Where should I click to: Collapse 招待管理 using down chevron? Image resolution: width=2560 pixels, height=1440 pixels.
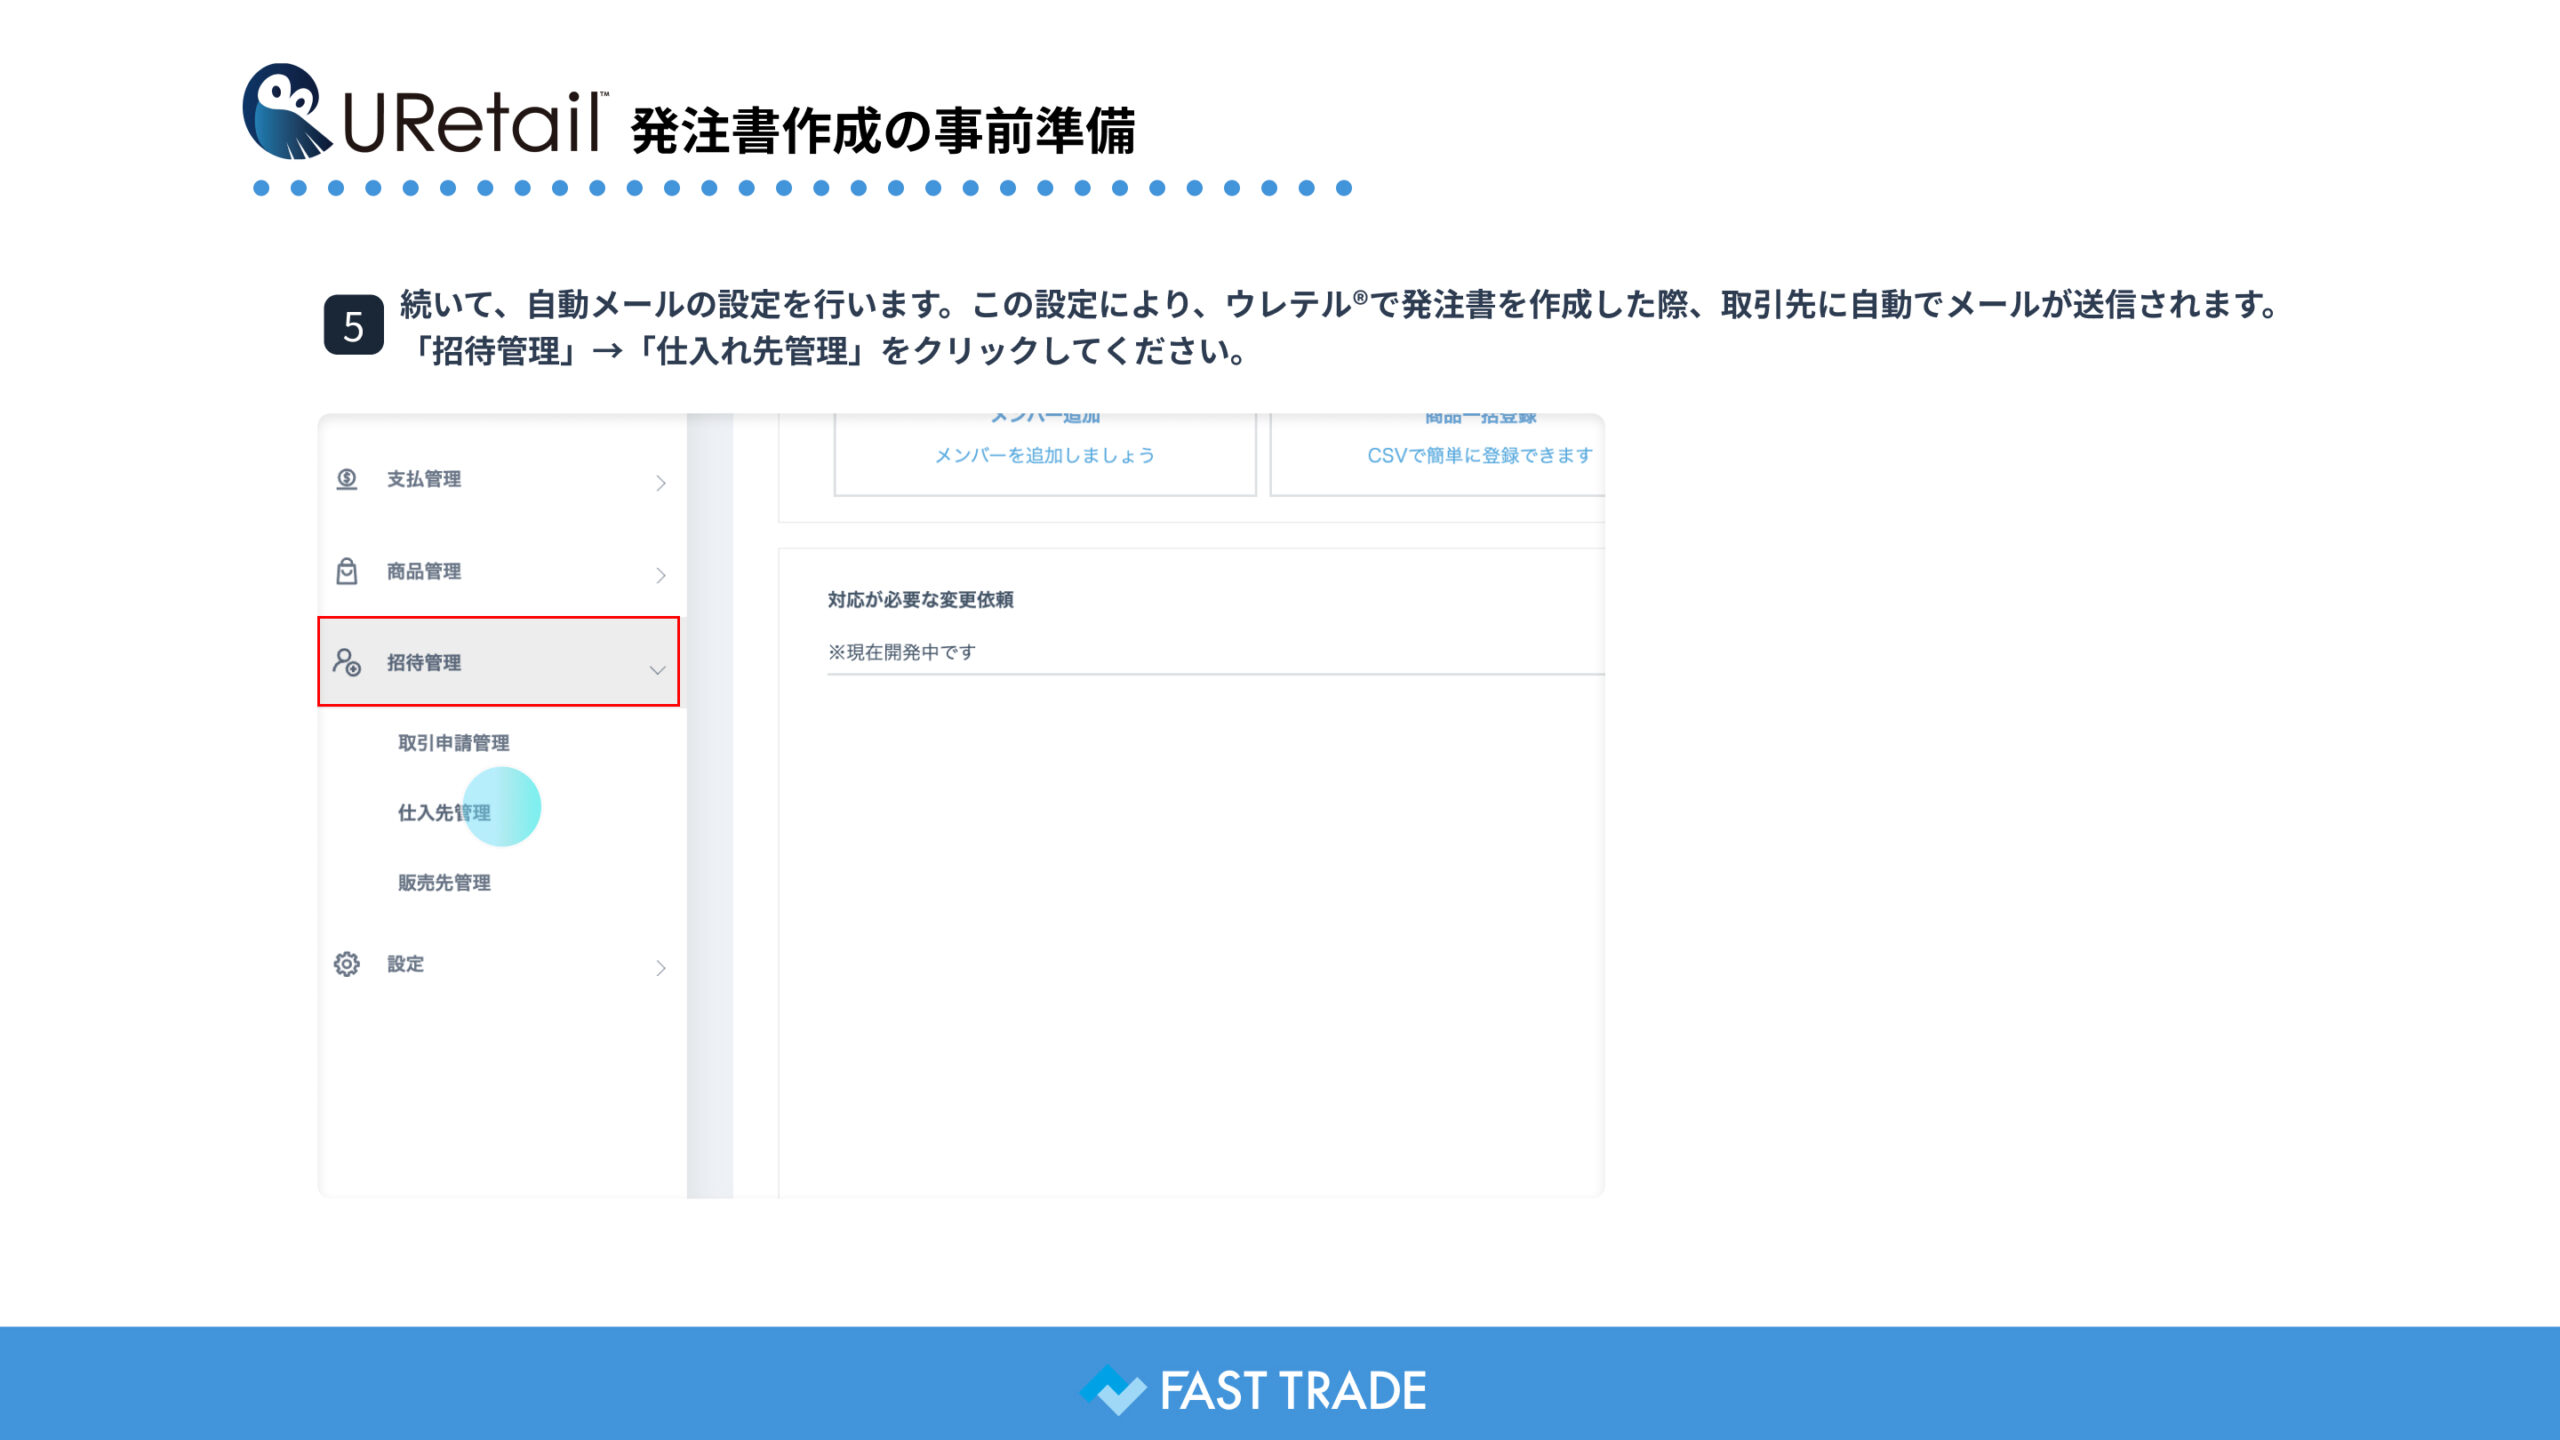657,670
